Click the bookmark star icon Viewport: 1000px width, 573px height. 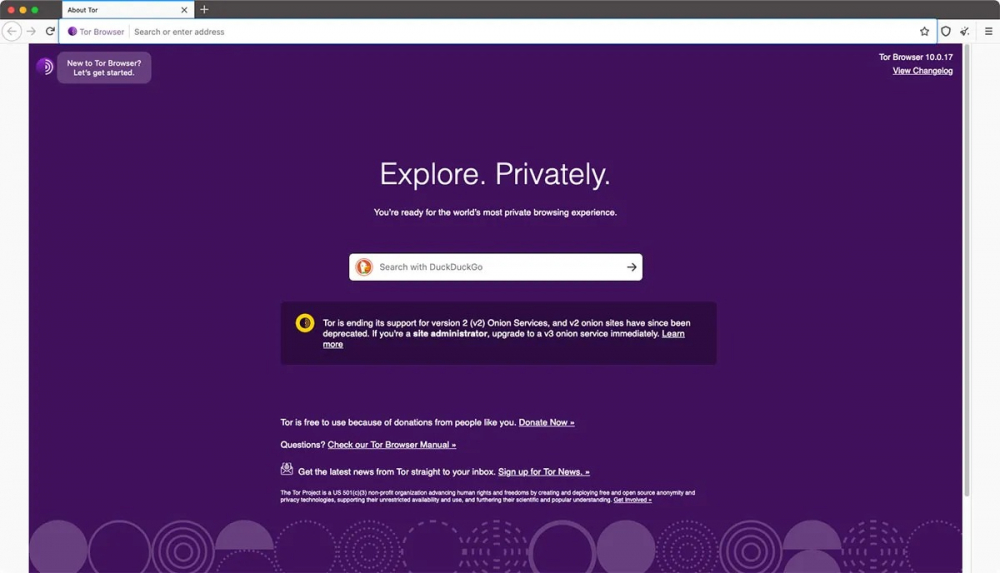click(924, 32)
